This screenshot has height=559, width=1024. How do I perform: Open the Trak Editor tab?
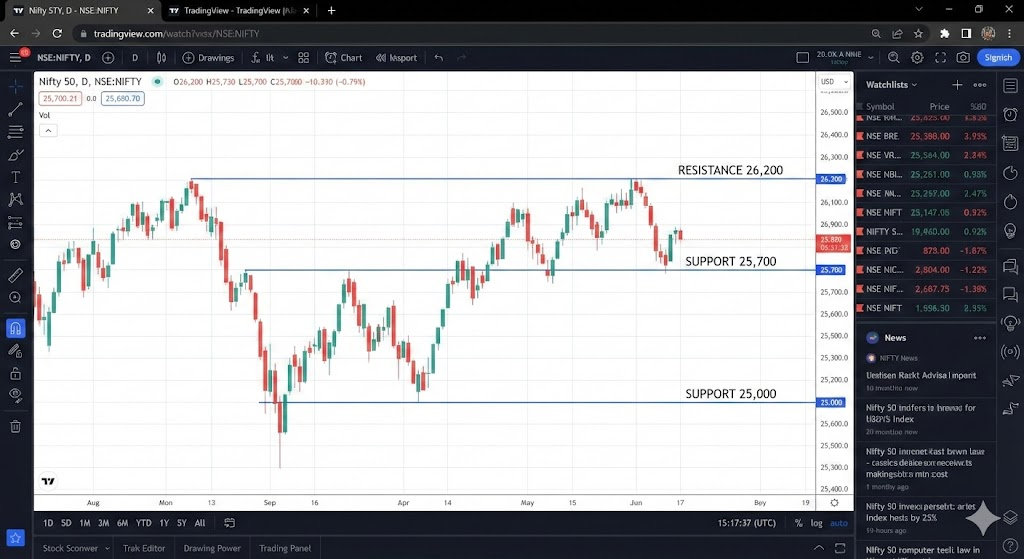[144, 549]
